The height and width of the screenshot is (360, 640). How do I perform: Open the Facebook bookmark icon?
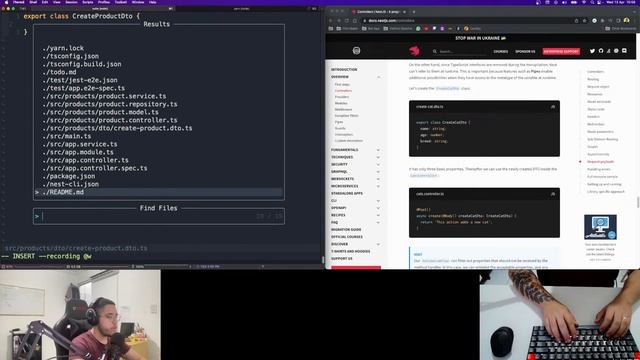pyautogui.click(x=458, y=29)
